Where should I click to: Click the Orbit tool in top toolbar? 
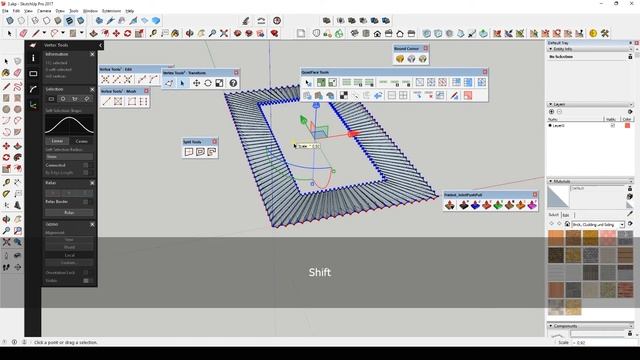pos(189,33)
